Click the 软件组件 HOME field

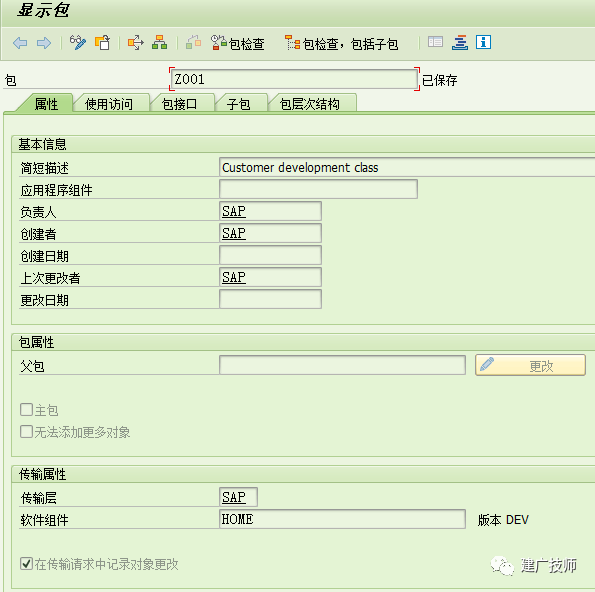(x=342, y=519)
